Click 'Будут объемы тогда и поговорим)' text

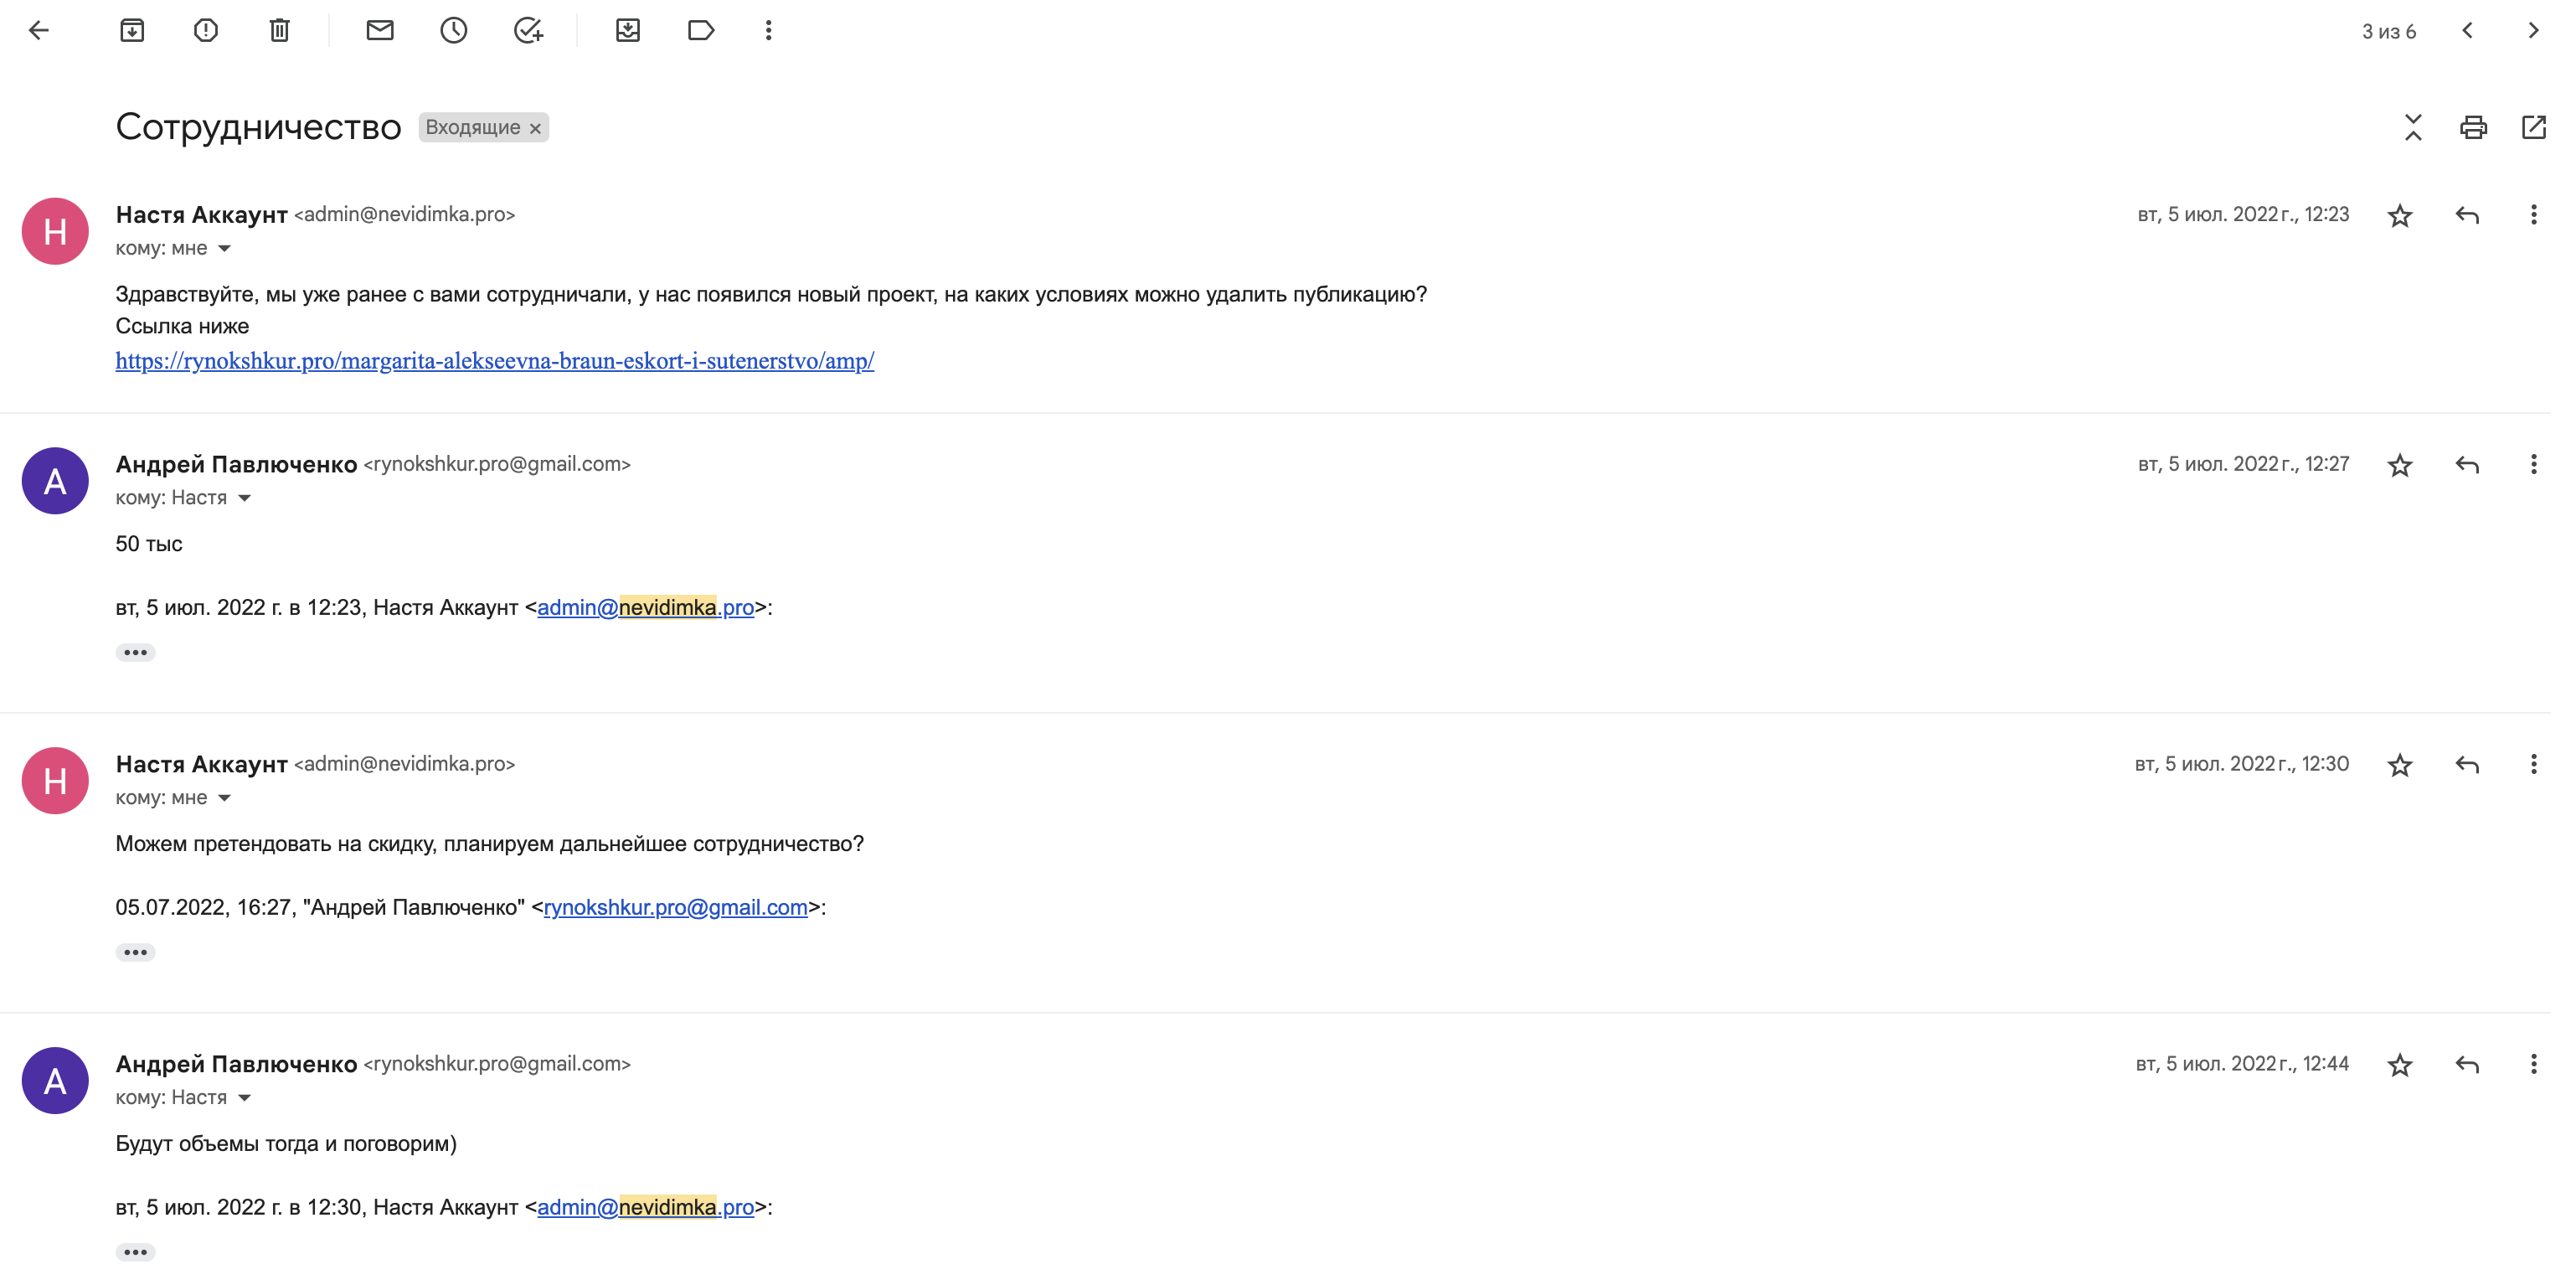286,1144
